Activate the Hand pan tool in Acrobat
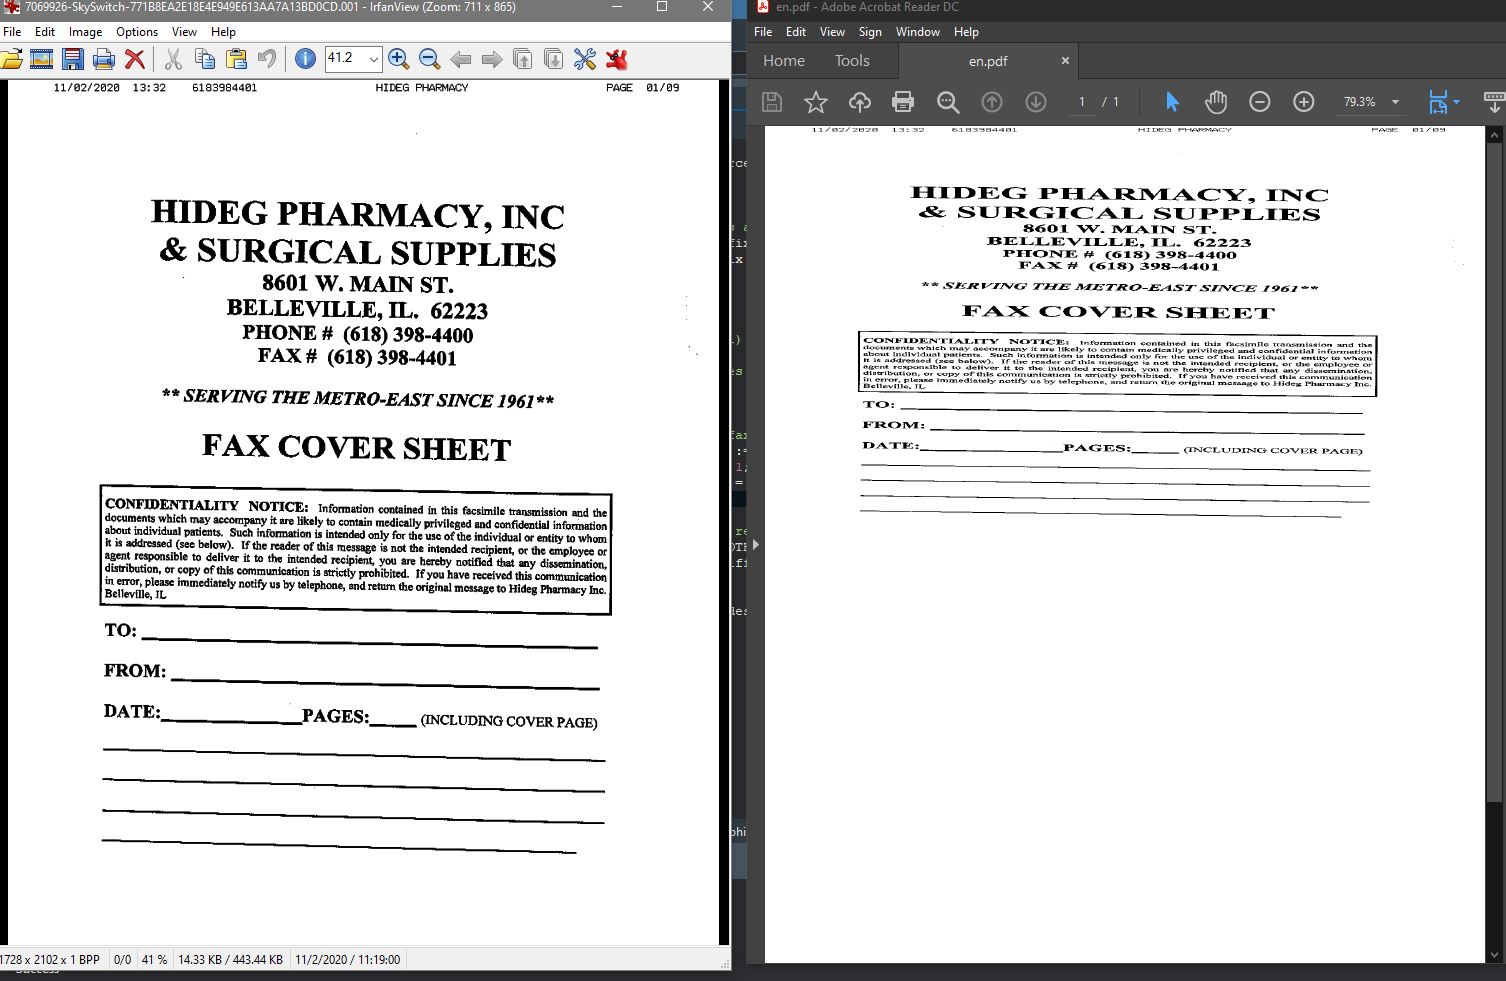The height and width of the screenshot is (981, 1506). point(1216,102)
